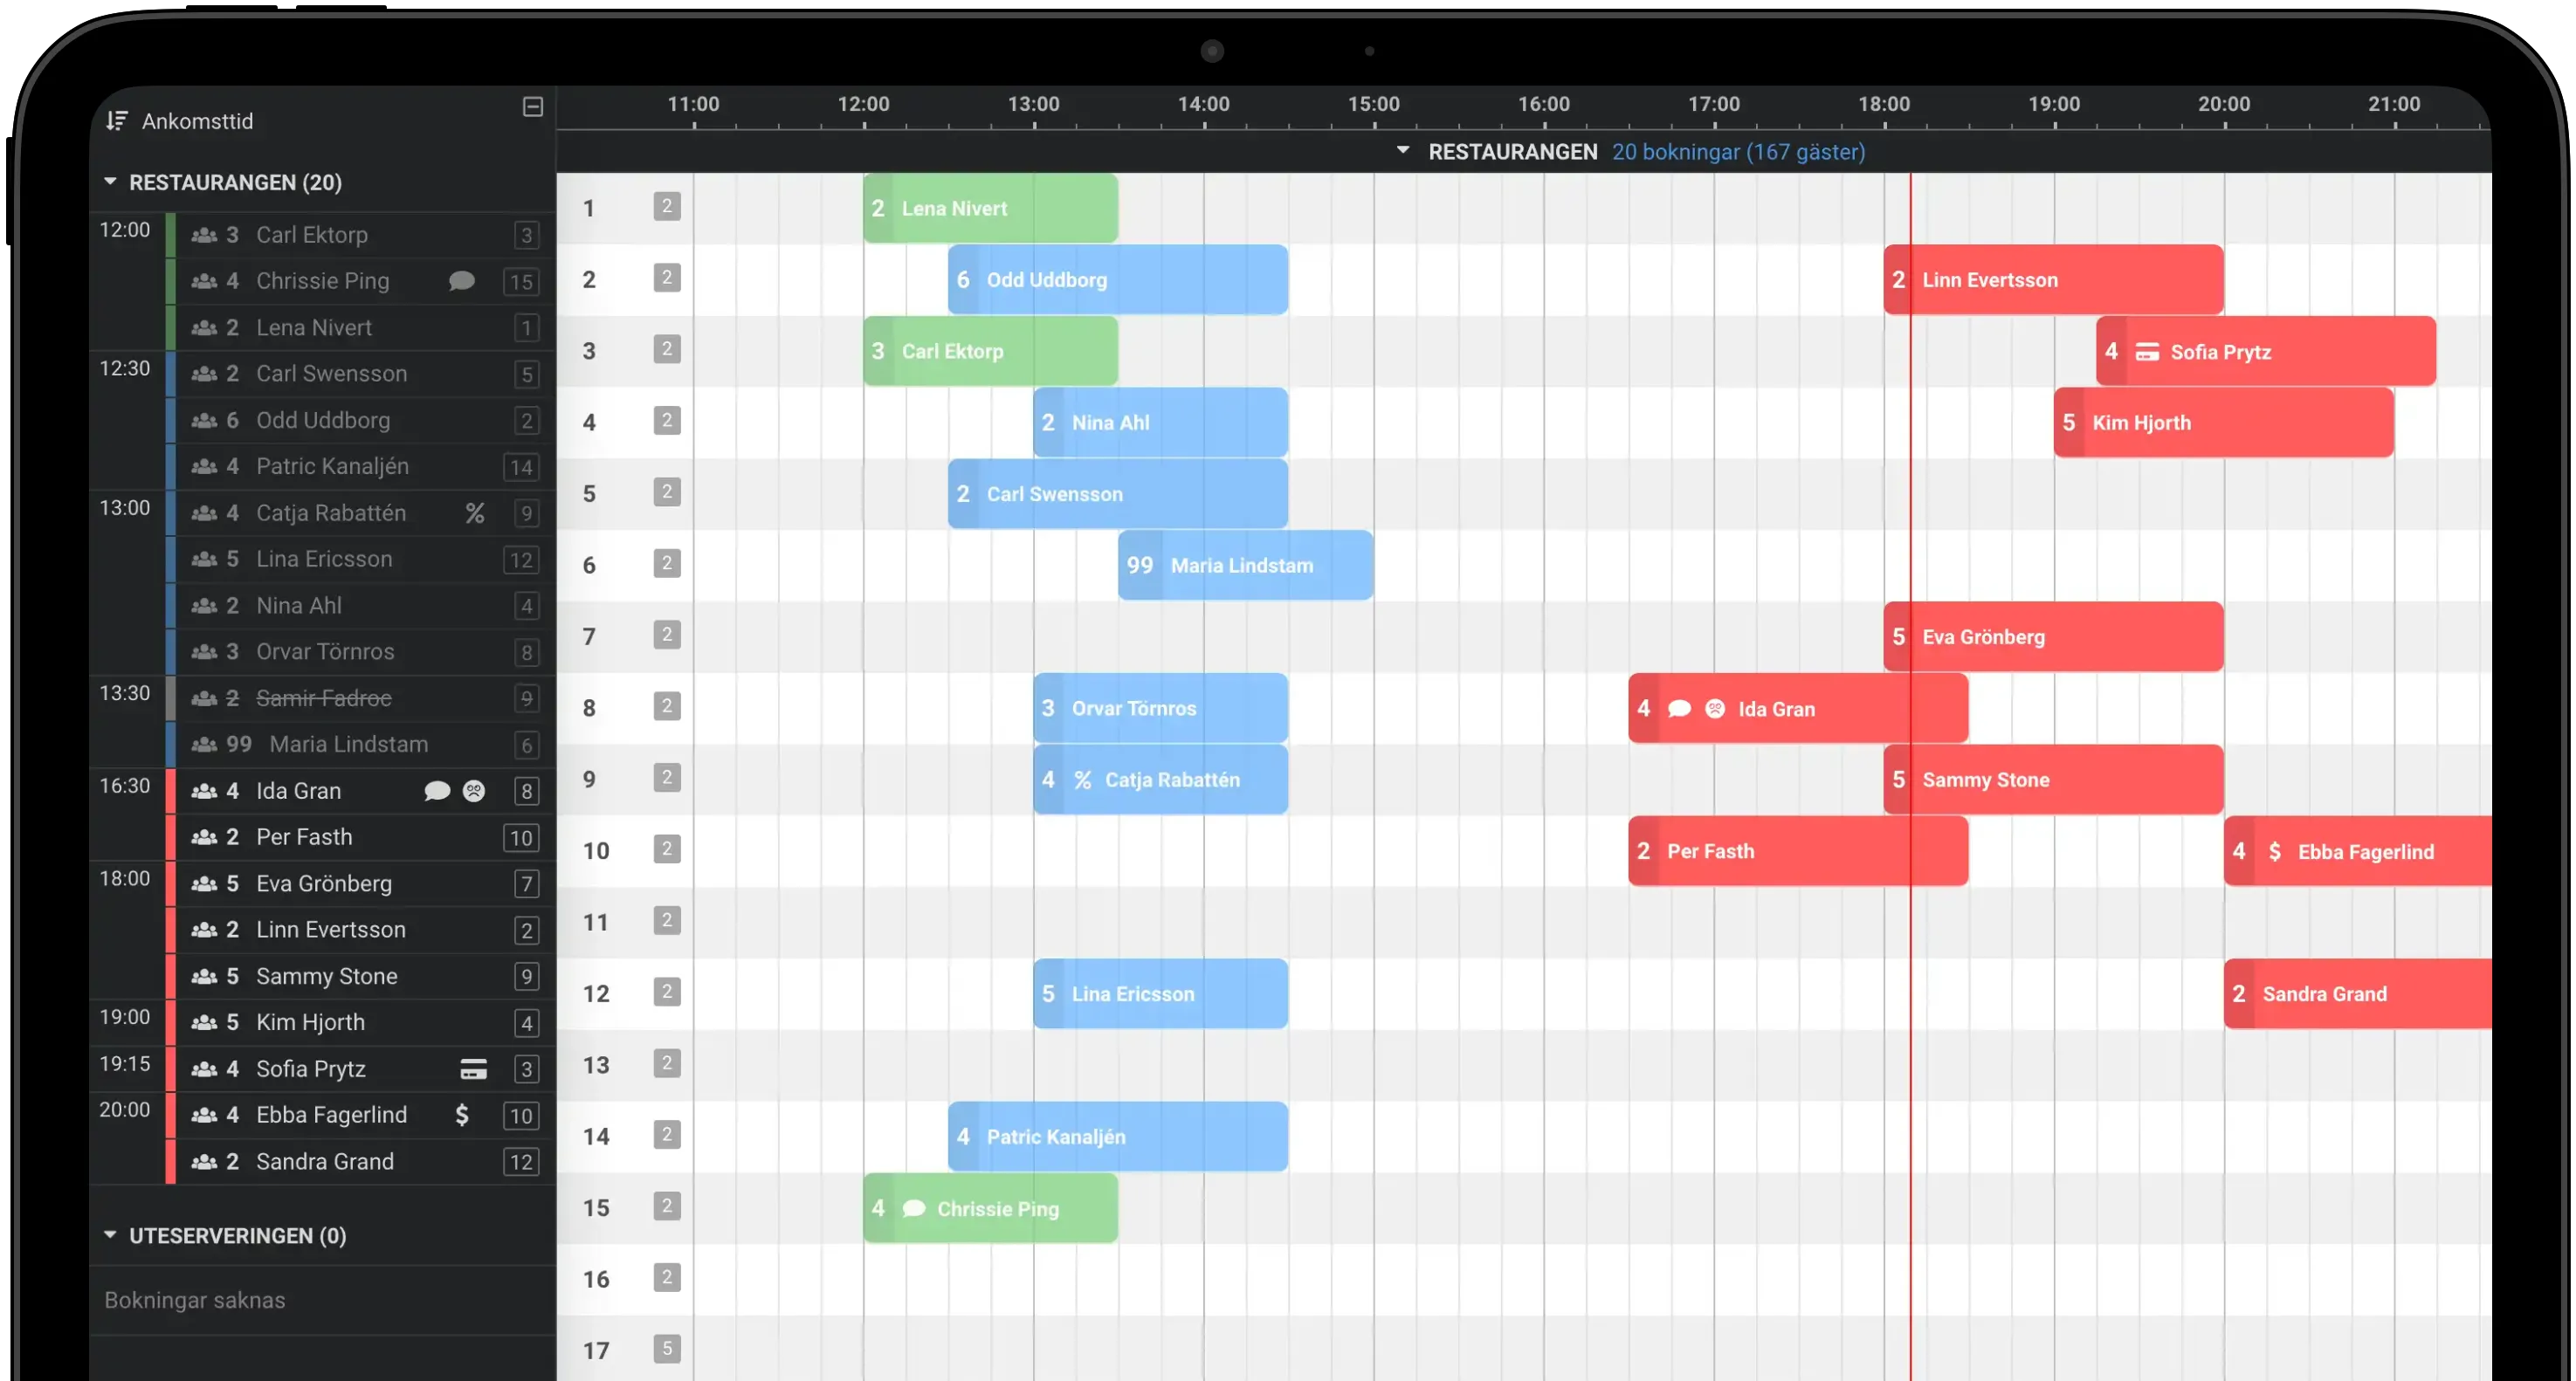Click the collapse-panel icon above the booking list
The width and height of the screenshot is (2576, 1381).
(533, 107)
